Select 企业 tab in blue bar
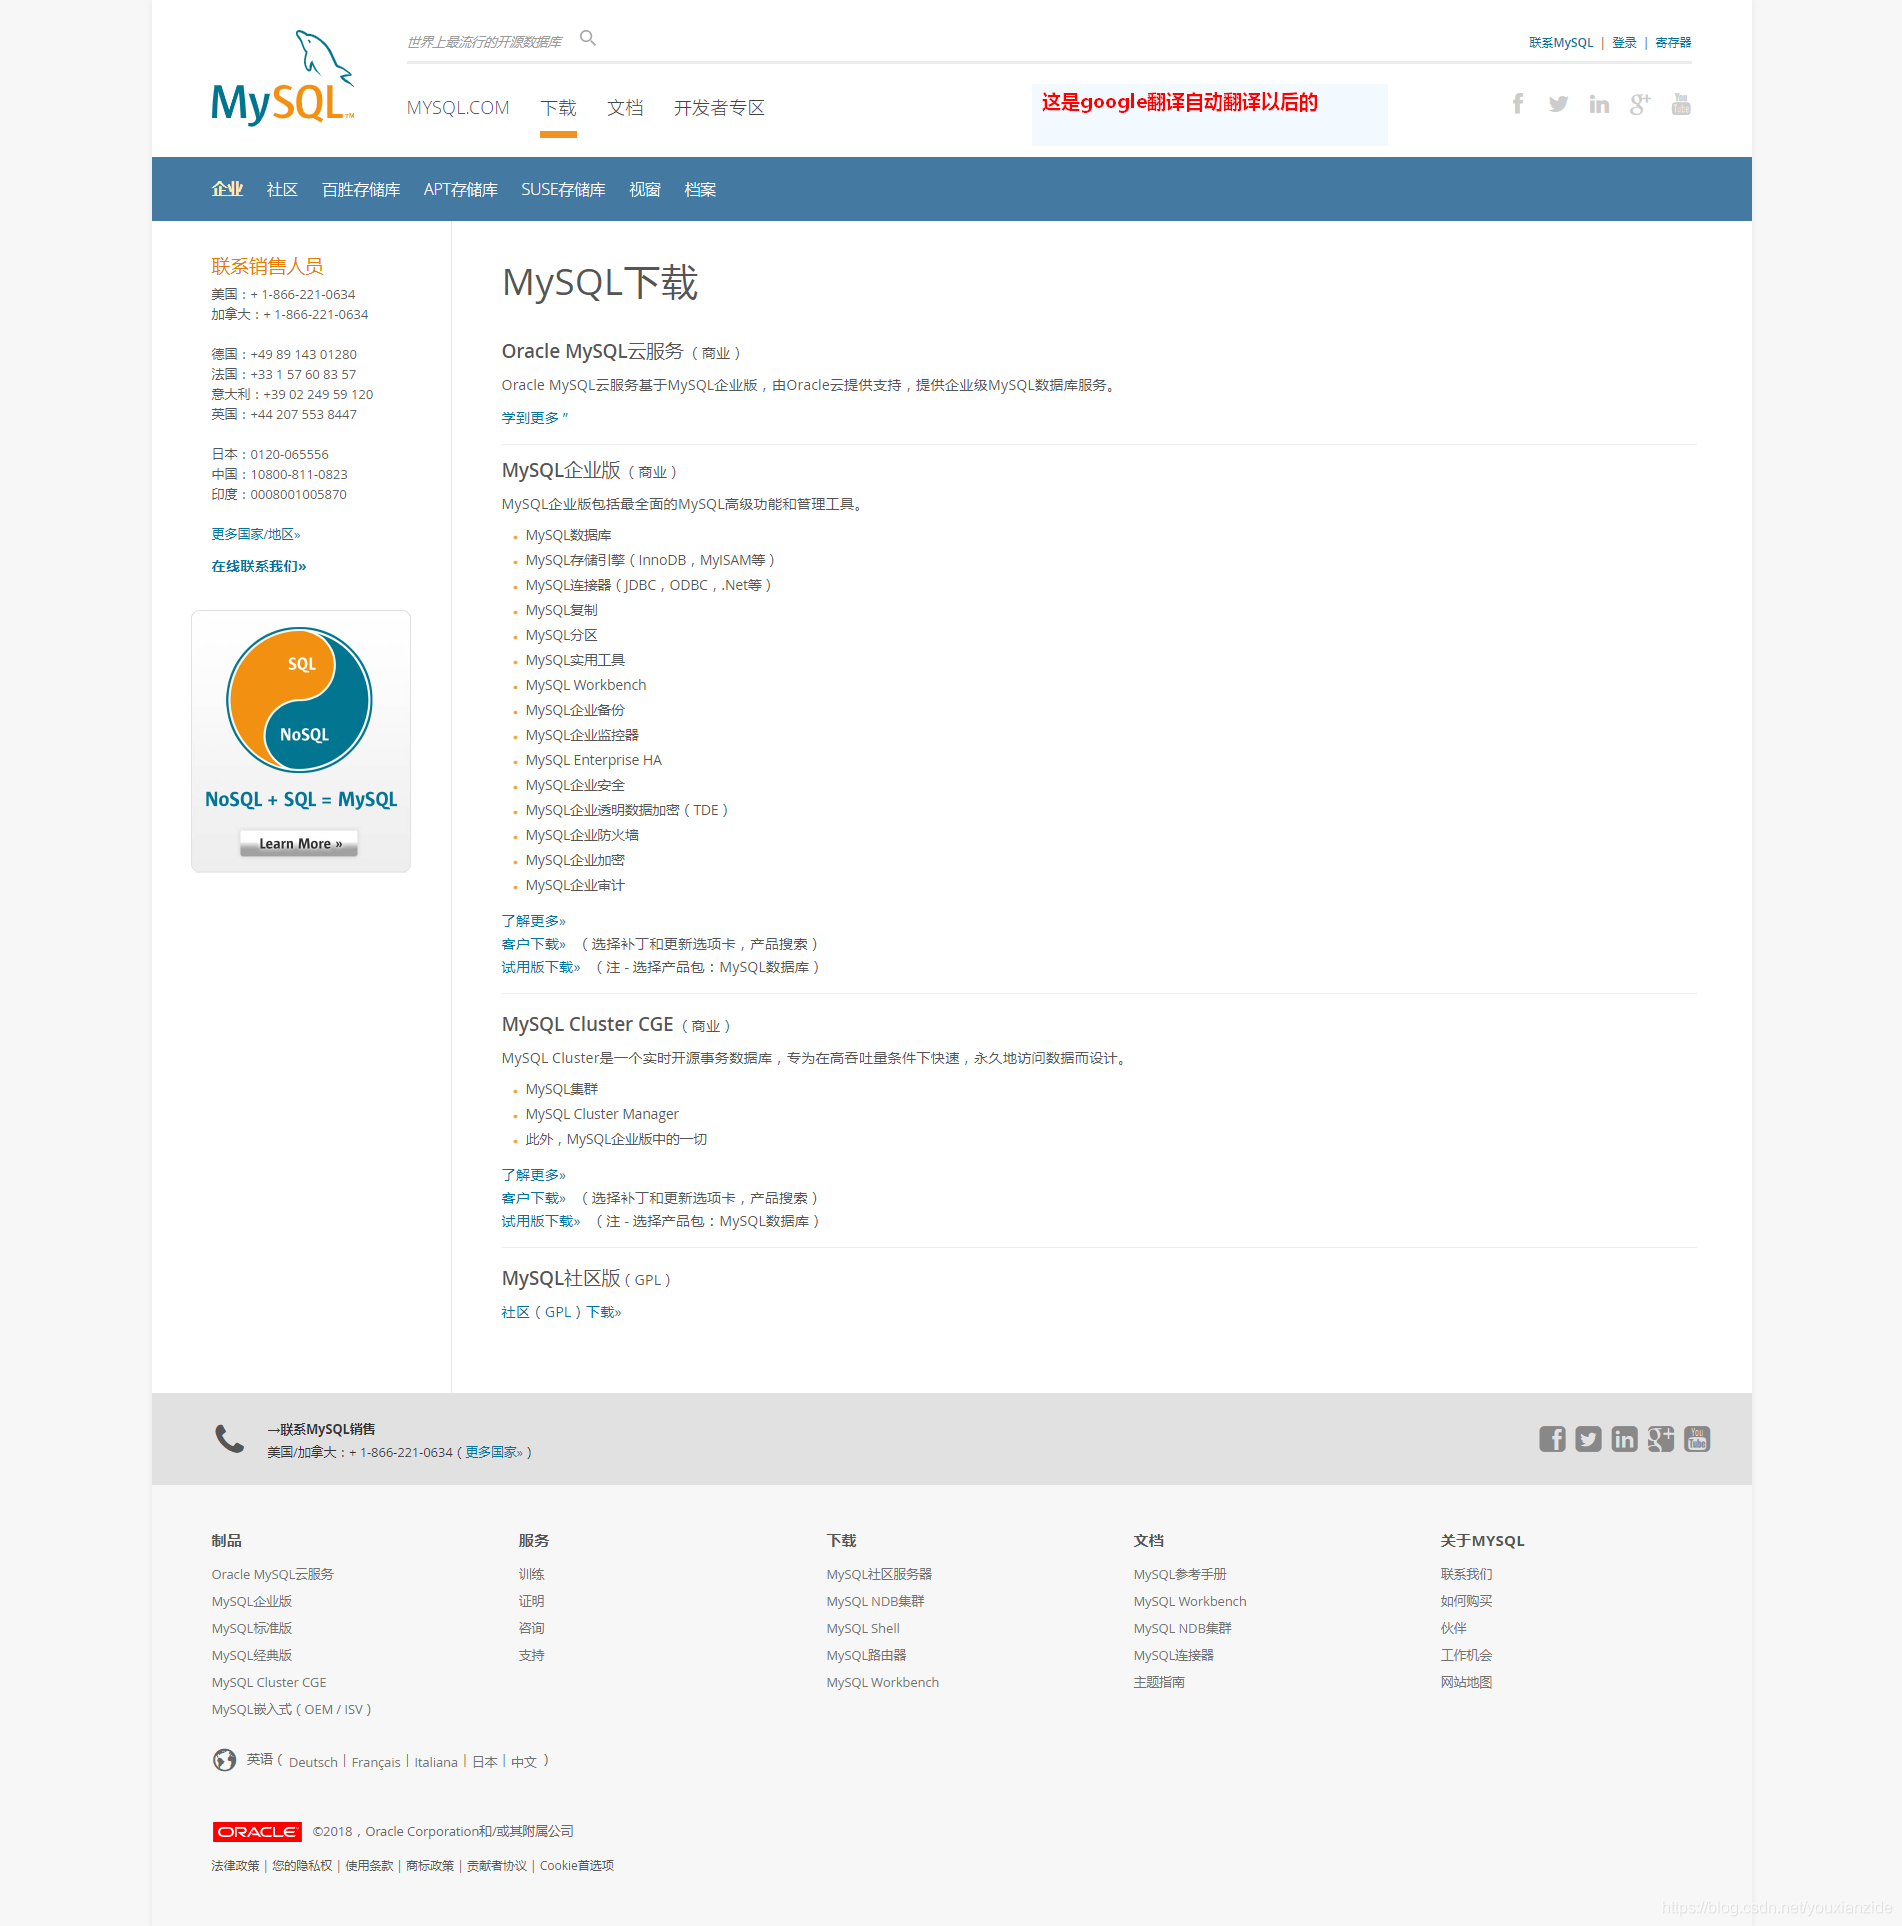 (227, 189)
